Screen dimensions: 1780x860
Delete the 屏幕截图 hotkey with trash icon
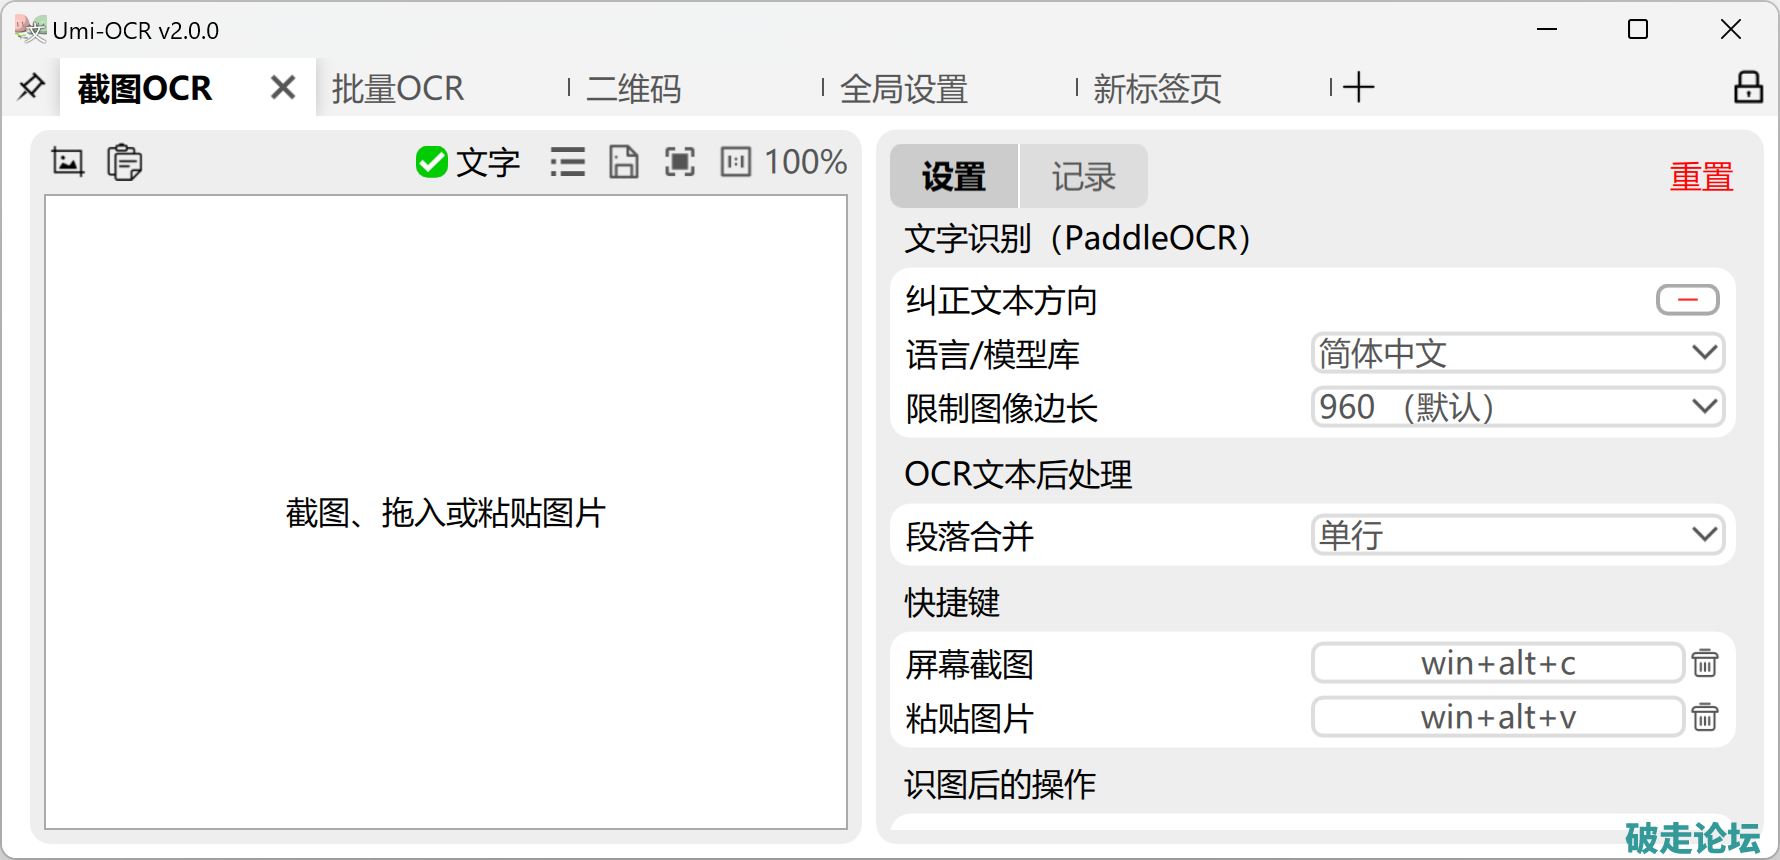(1705, 663)
